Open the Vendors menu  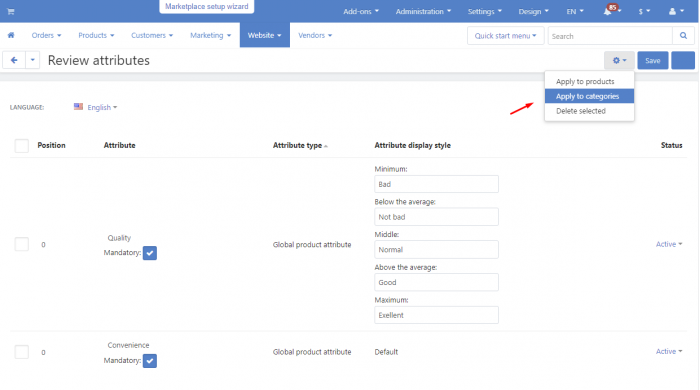pyautogui.click(x=315, y=35)
